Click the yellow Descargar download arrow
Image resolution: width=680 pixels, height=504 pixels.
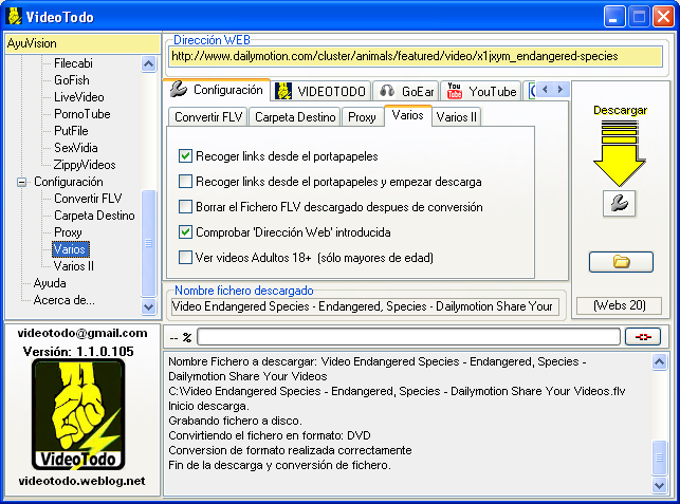point(619,152)
